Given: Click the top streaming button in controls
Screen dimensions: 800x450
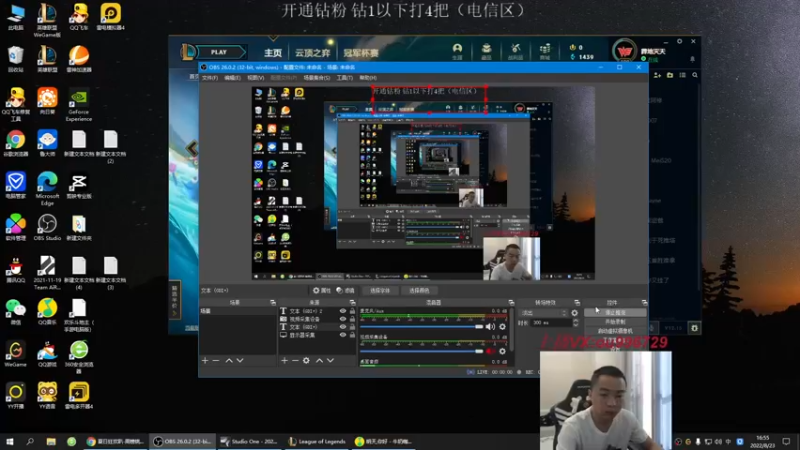Looking at the screenshot, I should pyautogui.click(x=615, y=312).
